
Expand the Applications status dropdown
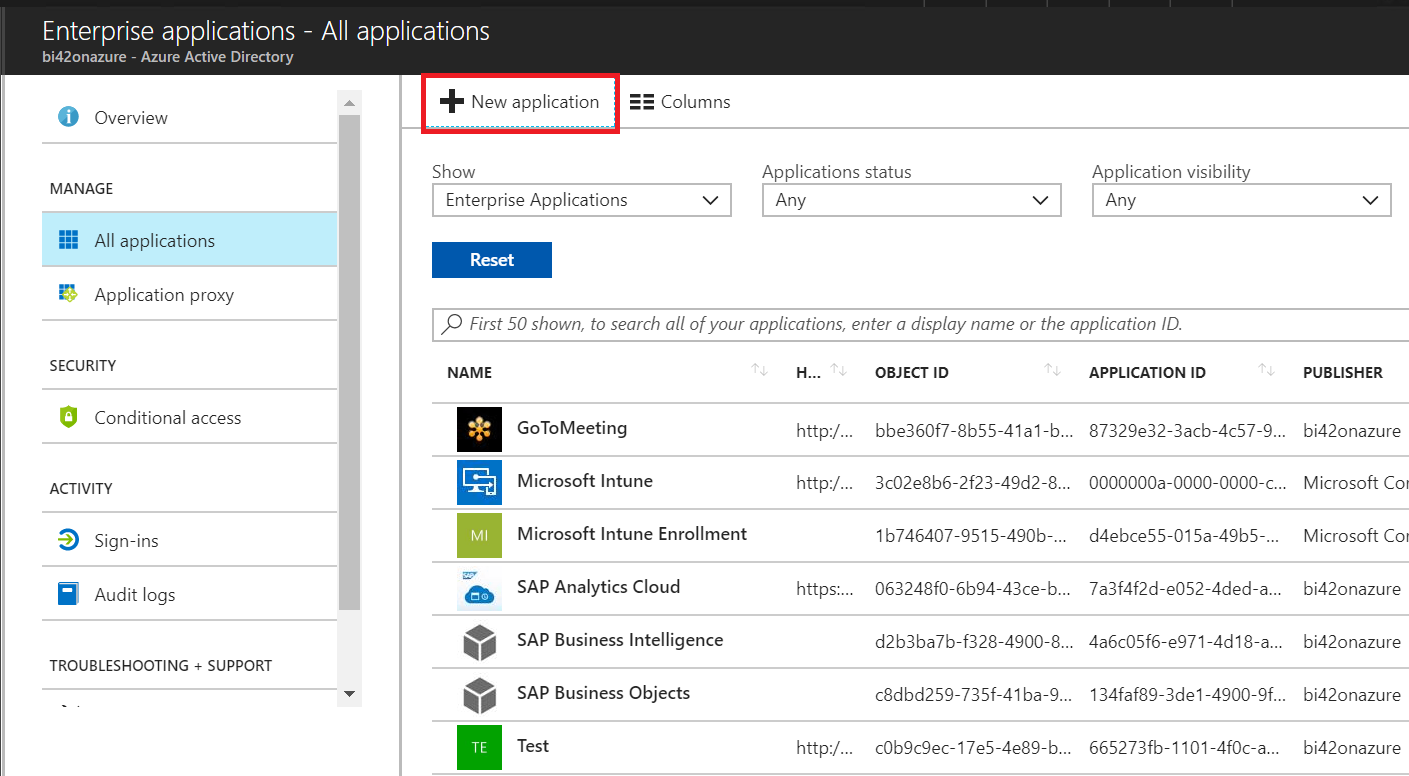point(911,200)
